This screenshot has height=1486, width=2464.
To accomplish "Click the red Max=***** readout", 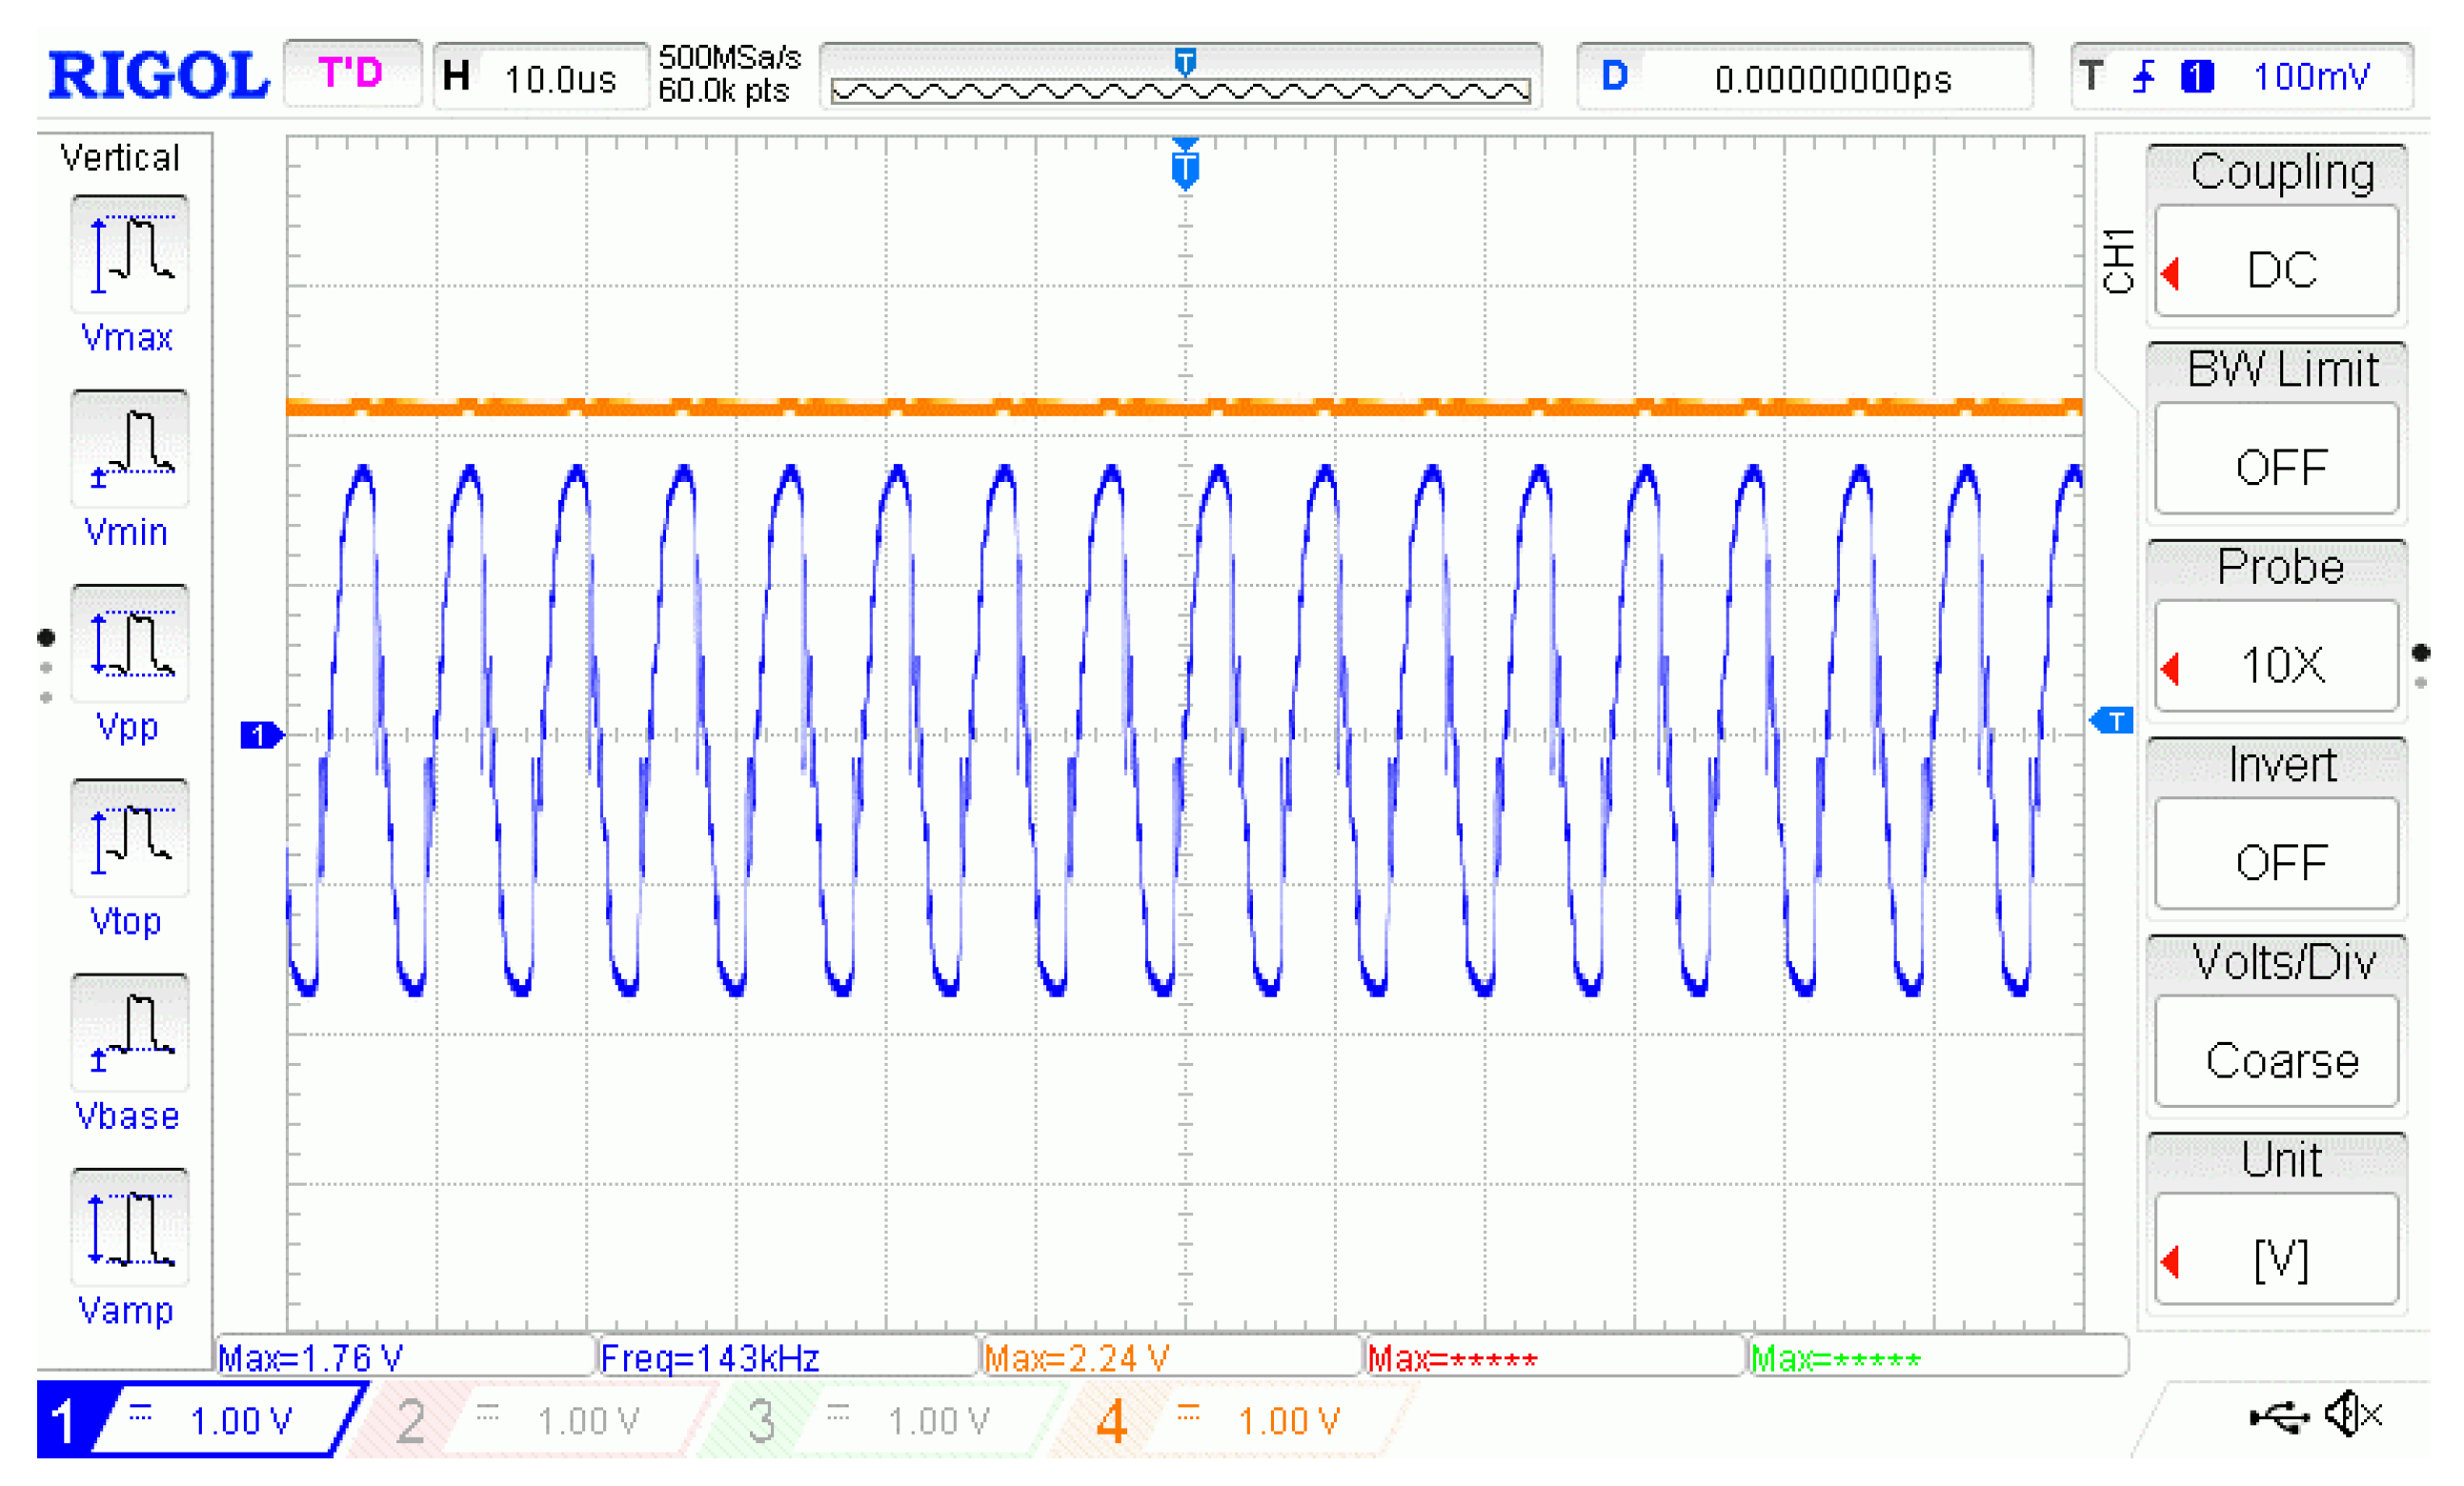I will tap(1555, 1358).
